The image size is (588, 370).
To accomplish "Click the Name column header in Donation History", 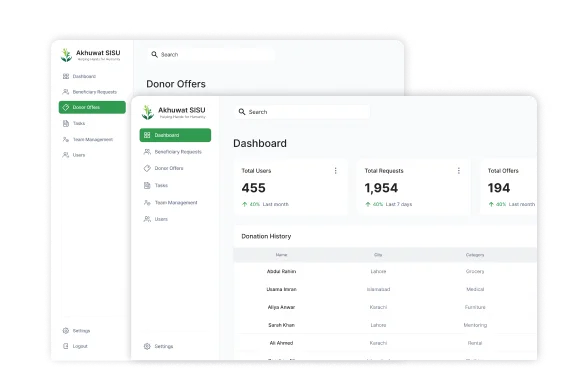I will point(281,255).
